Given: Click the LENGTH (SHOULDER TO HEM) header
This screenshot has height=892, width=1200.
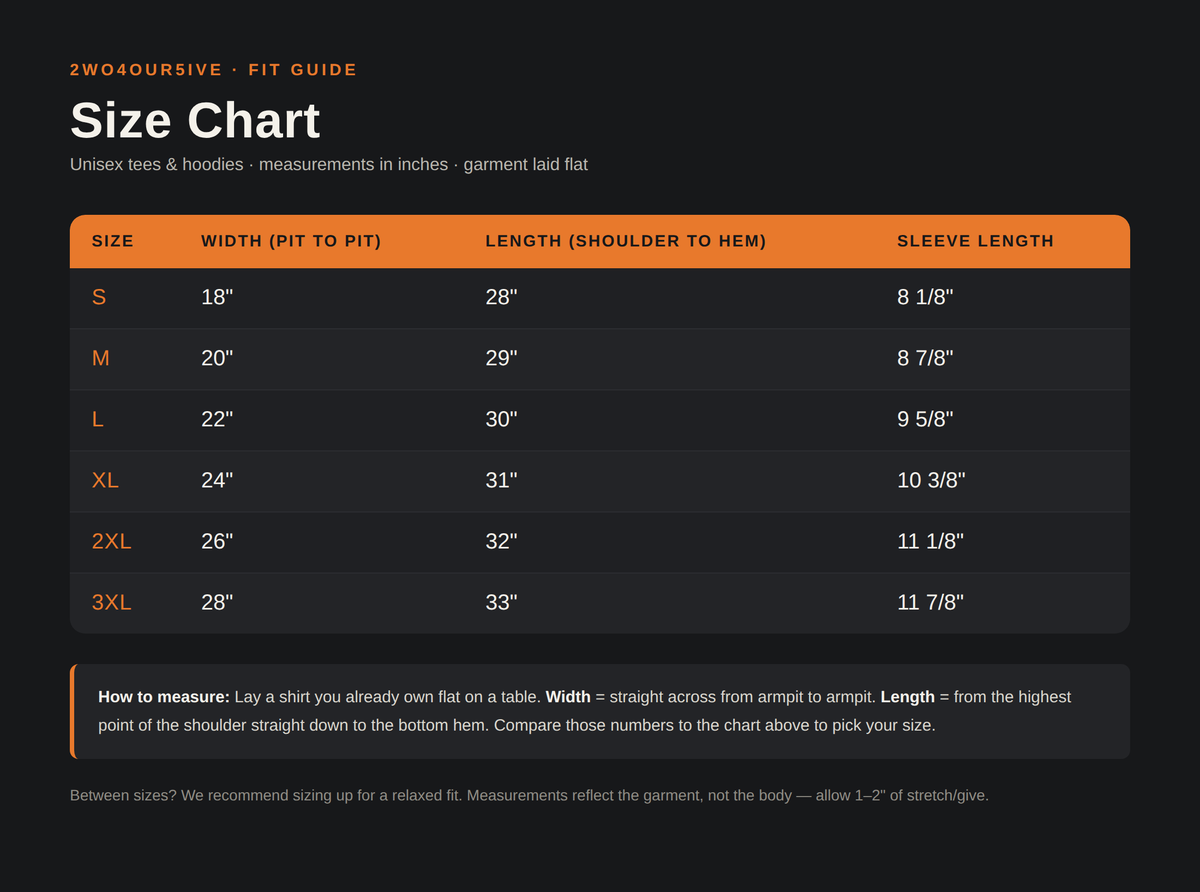Looking at the screenshot, I should [x=626, y=241].
